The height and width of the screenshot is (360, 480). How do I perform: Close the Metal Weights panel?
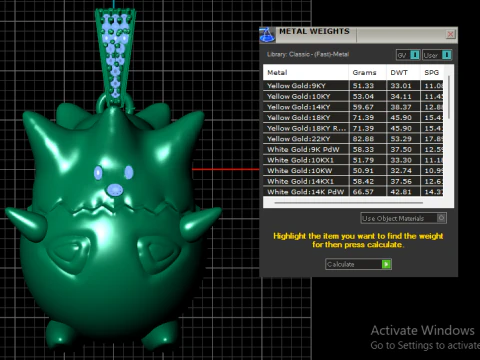450,34
